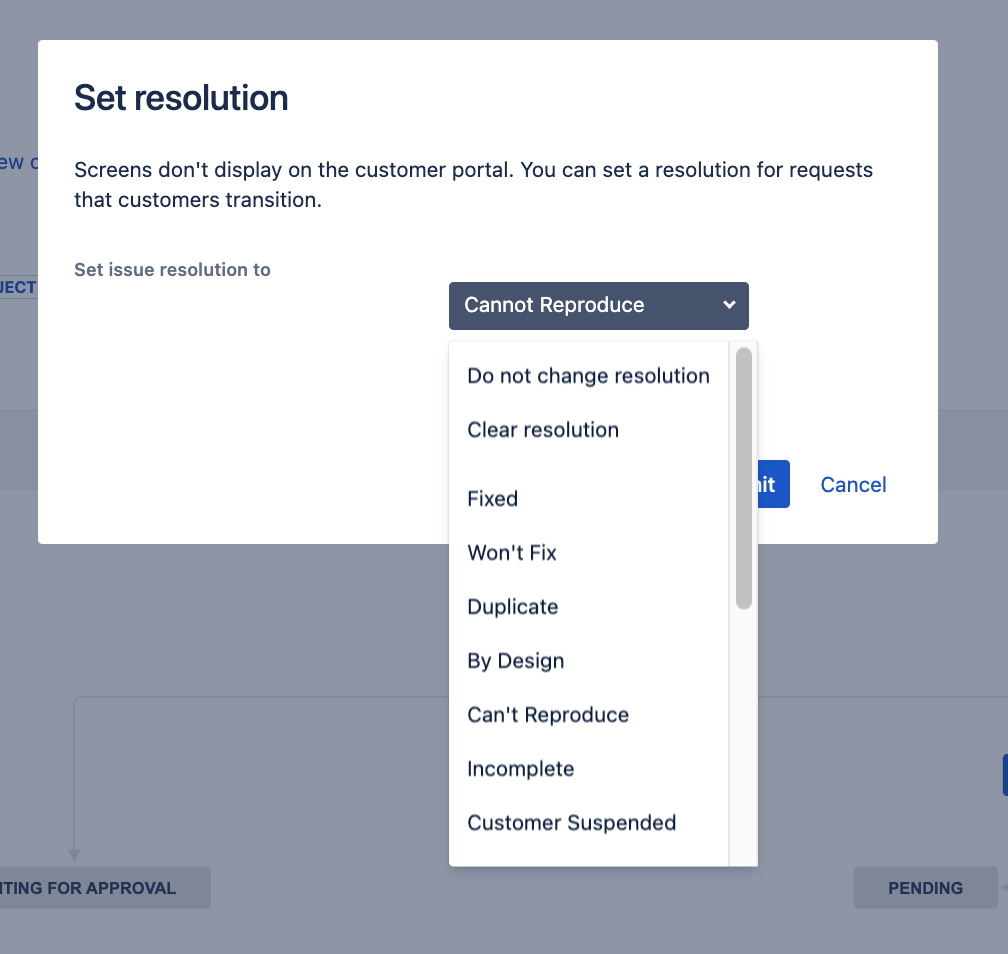Choose Won't Fix from the list
This screenshot has width=1008, height=954.
tap(512, 552)
